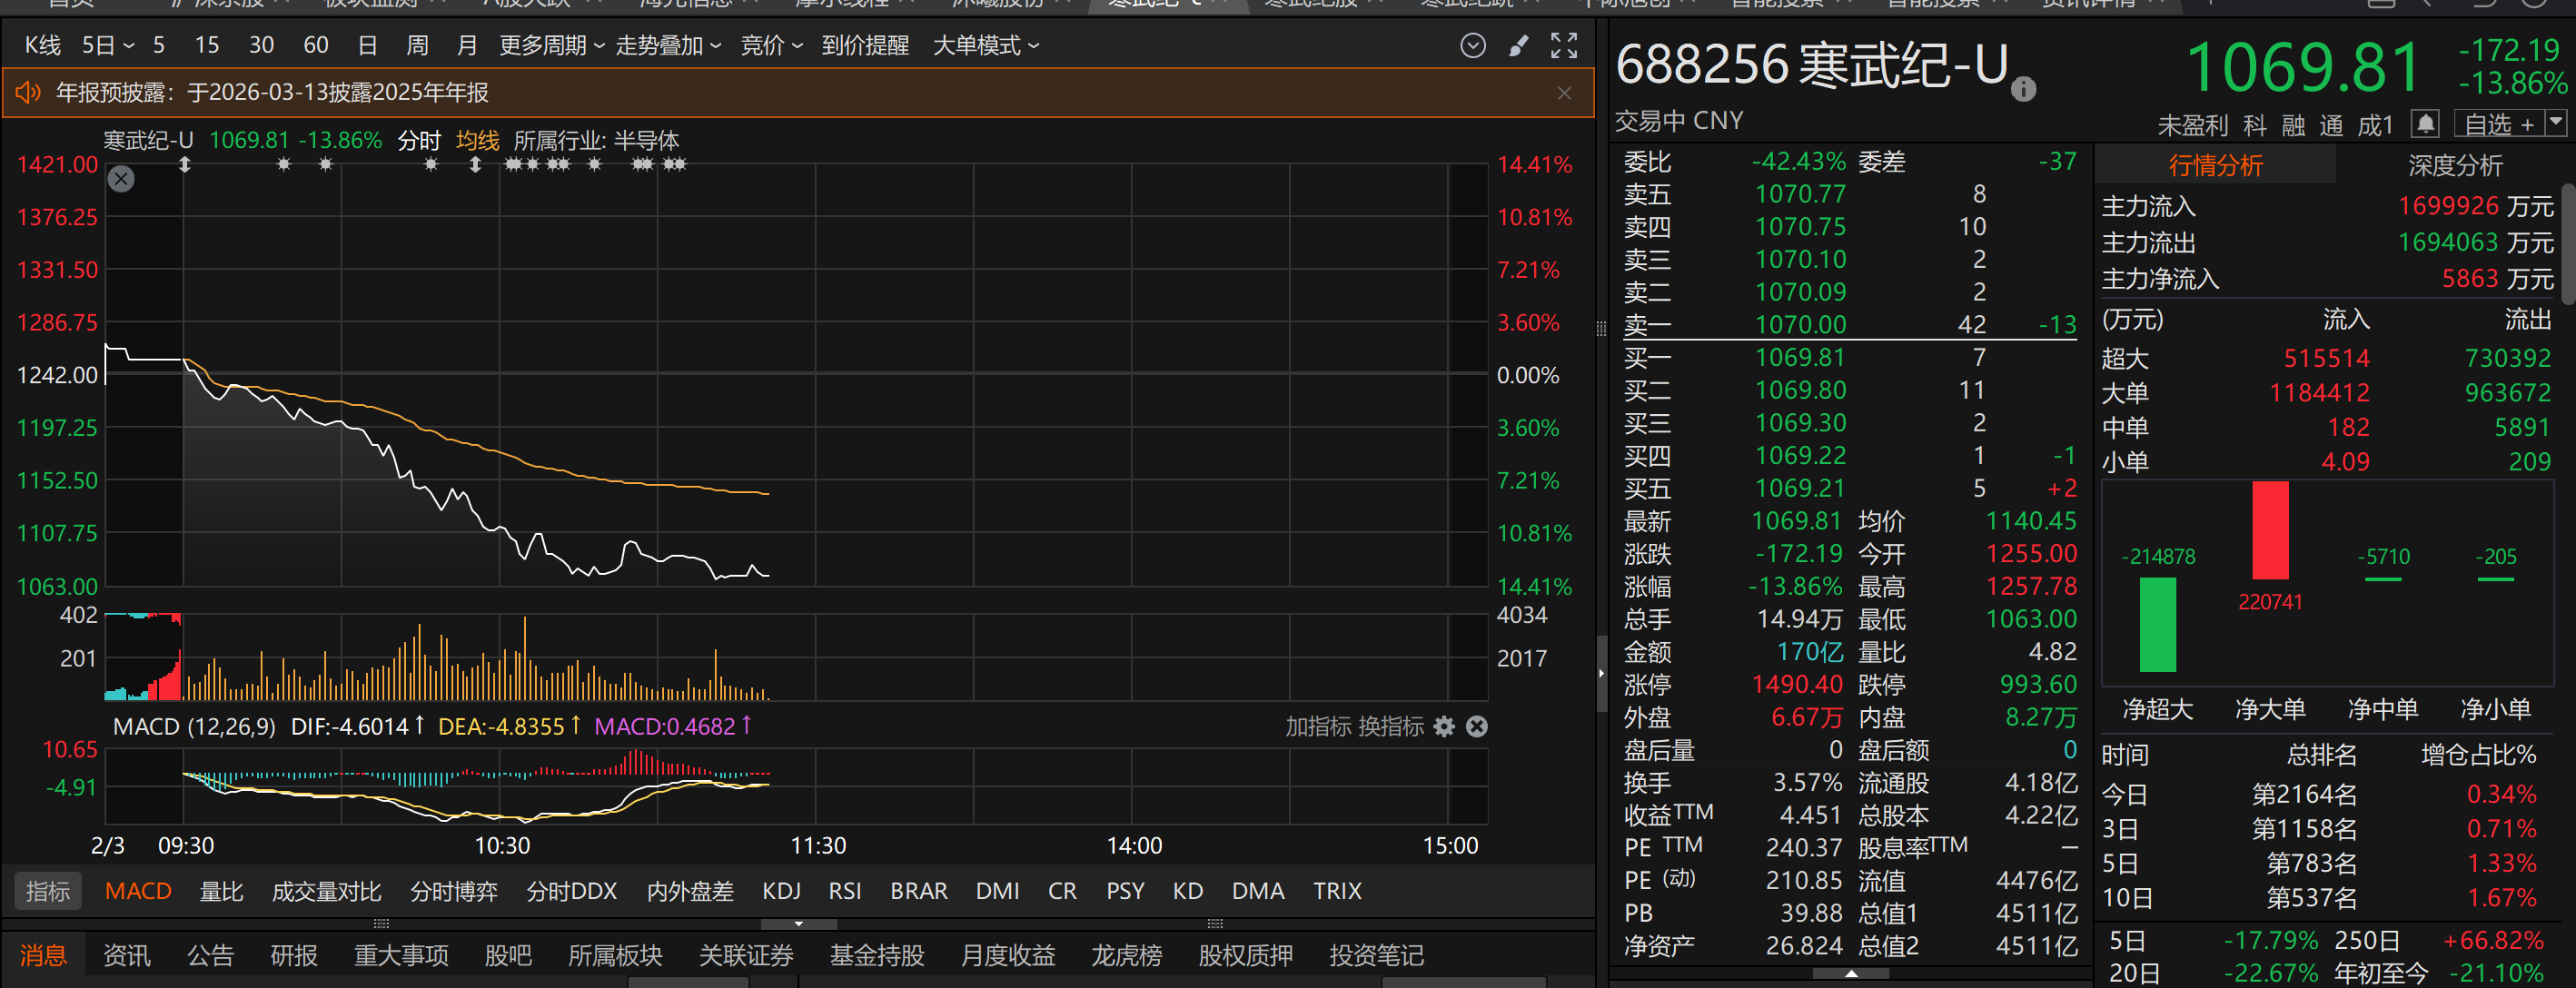The image size is (2576, 988).
Task: Dismiss the 年报预披露 notification banner
Action: point(1564,93)
